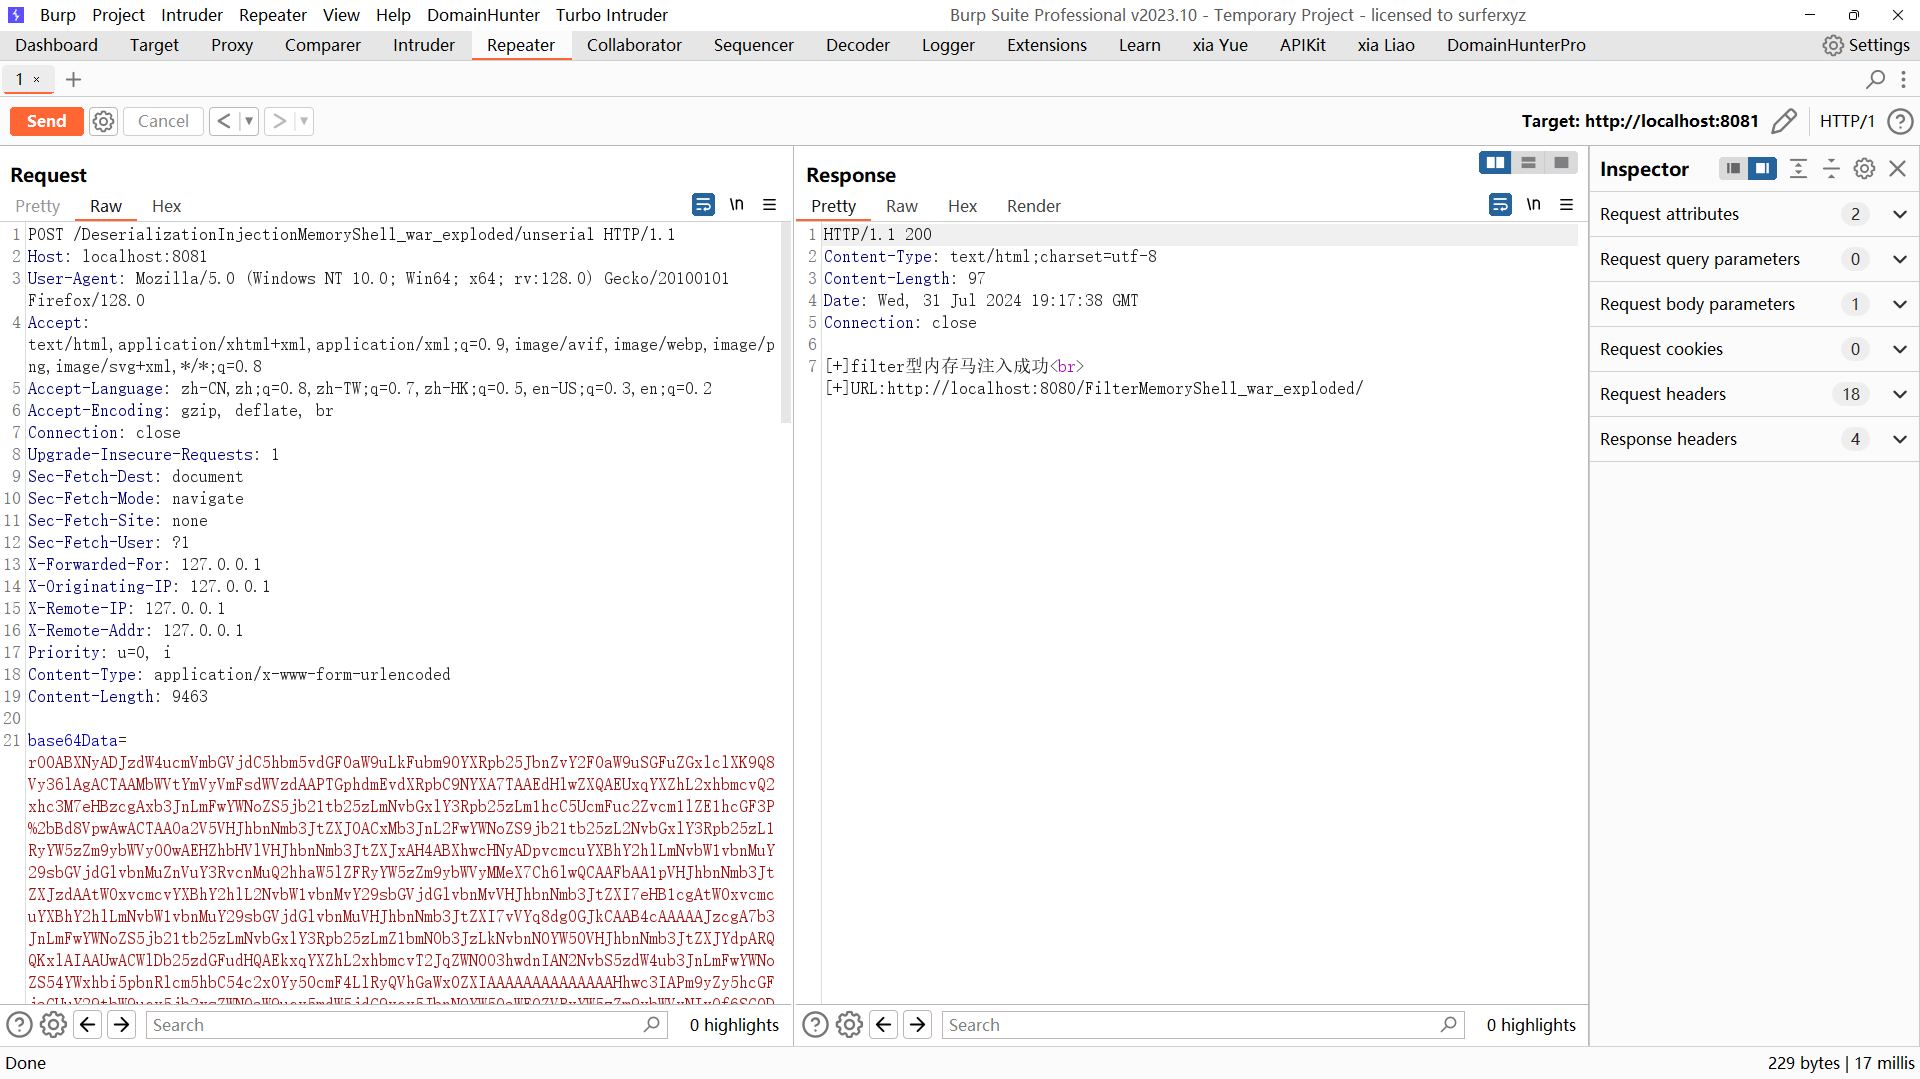Switch response view to Raw
The height and width of the screenshot is (1079, 1920).
901,206
